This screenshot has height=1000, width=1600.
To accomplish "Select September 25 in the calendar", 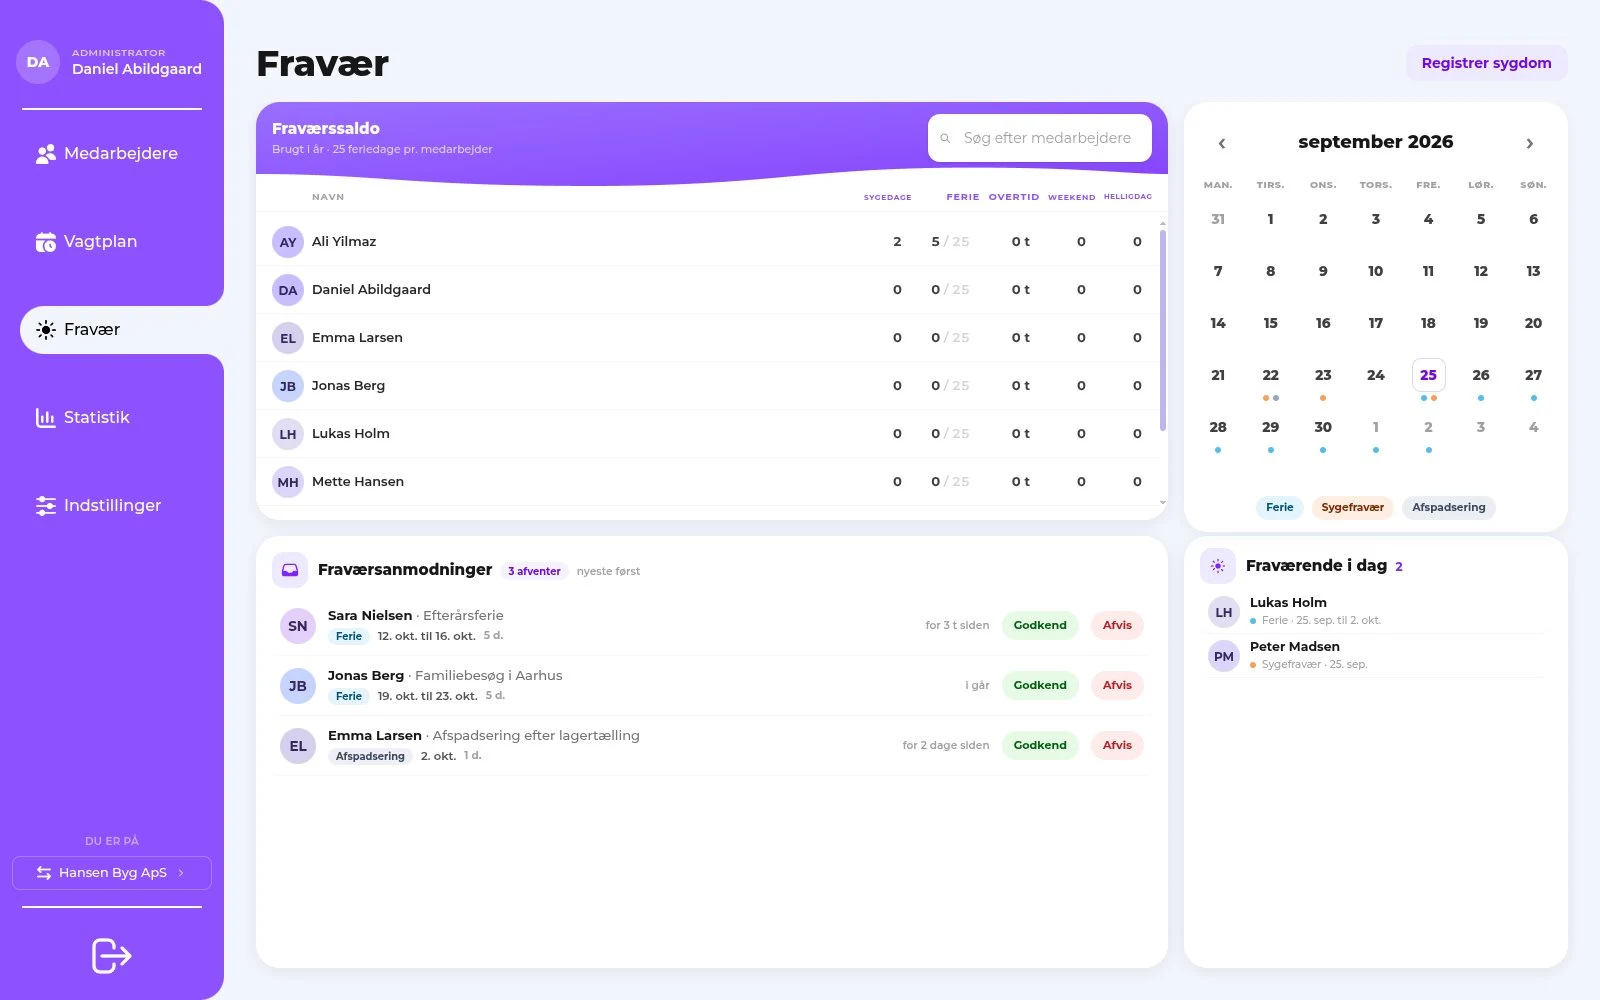I will click(x=1428, y=376).
